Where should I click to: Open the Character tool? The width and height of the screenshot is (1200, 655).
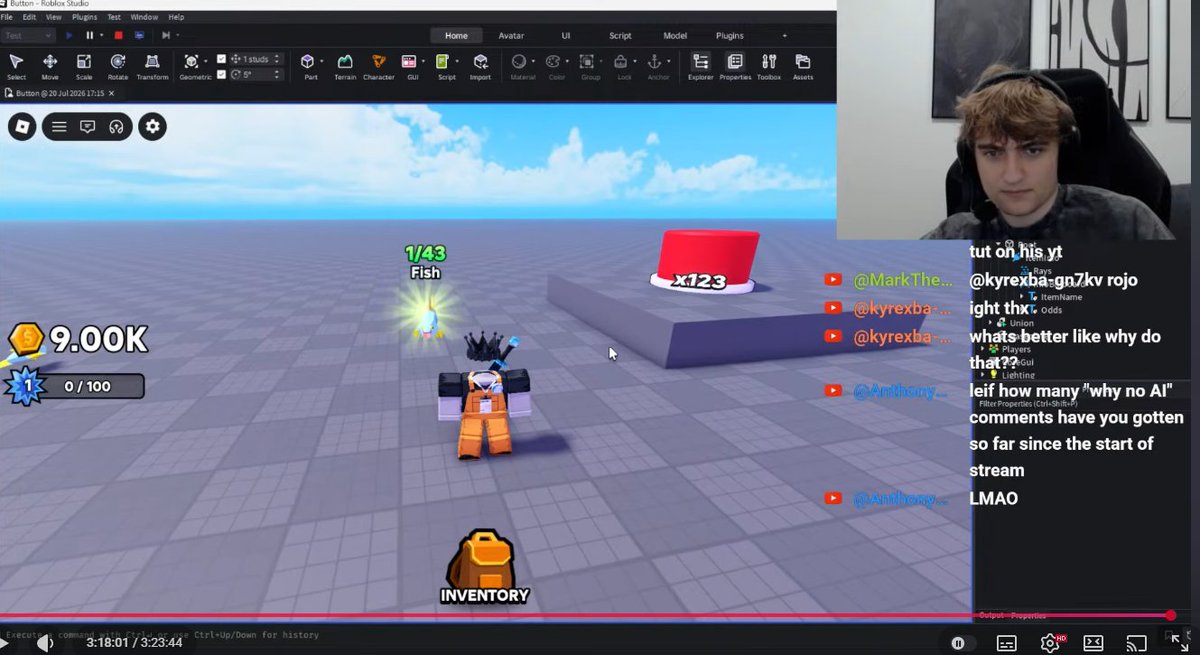[x=379, y=67]
